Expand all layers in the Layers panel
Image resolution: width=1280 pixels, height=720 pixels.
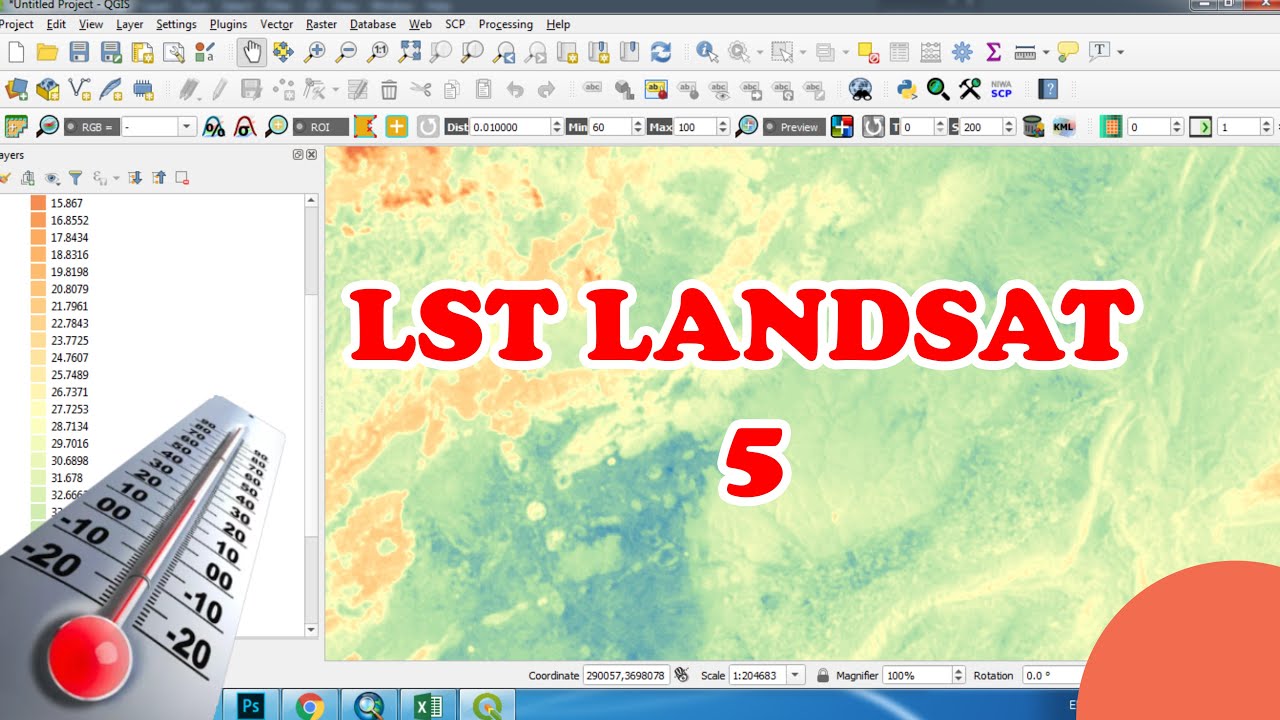(x=135, y=178)
